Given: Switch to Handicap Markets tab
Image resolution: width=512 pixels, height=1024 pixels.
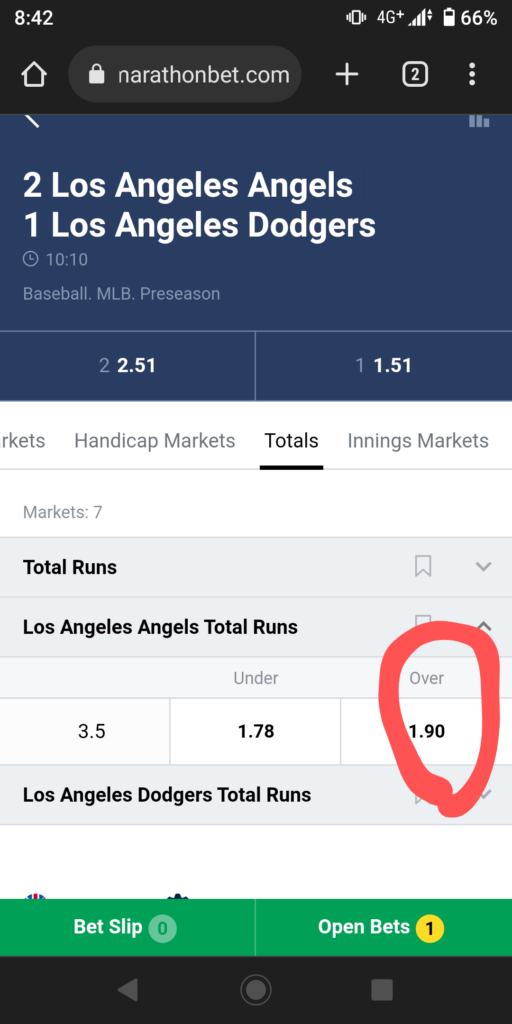Looking at the screenshot, I should [x=155, y=441].
